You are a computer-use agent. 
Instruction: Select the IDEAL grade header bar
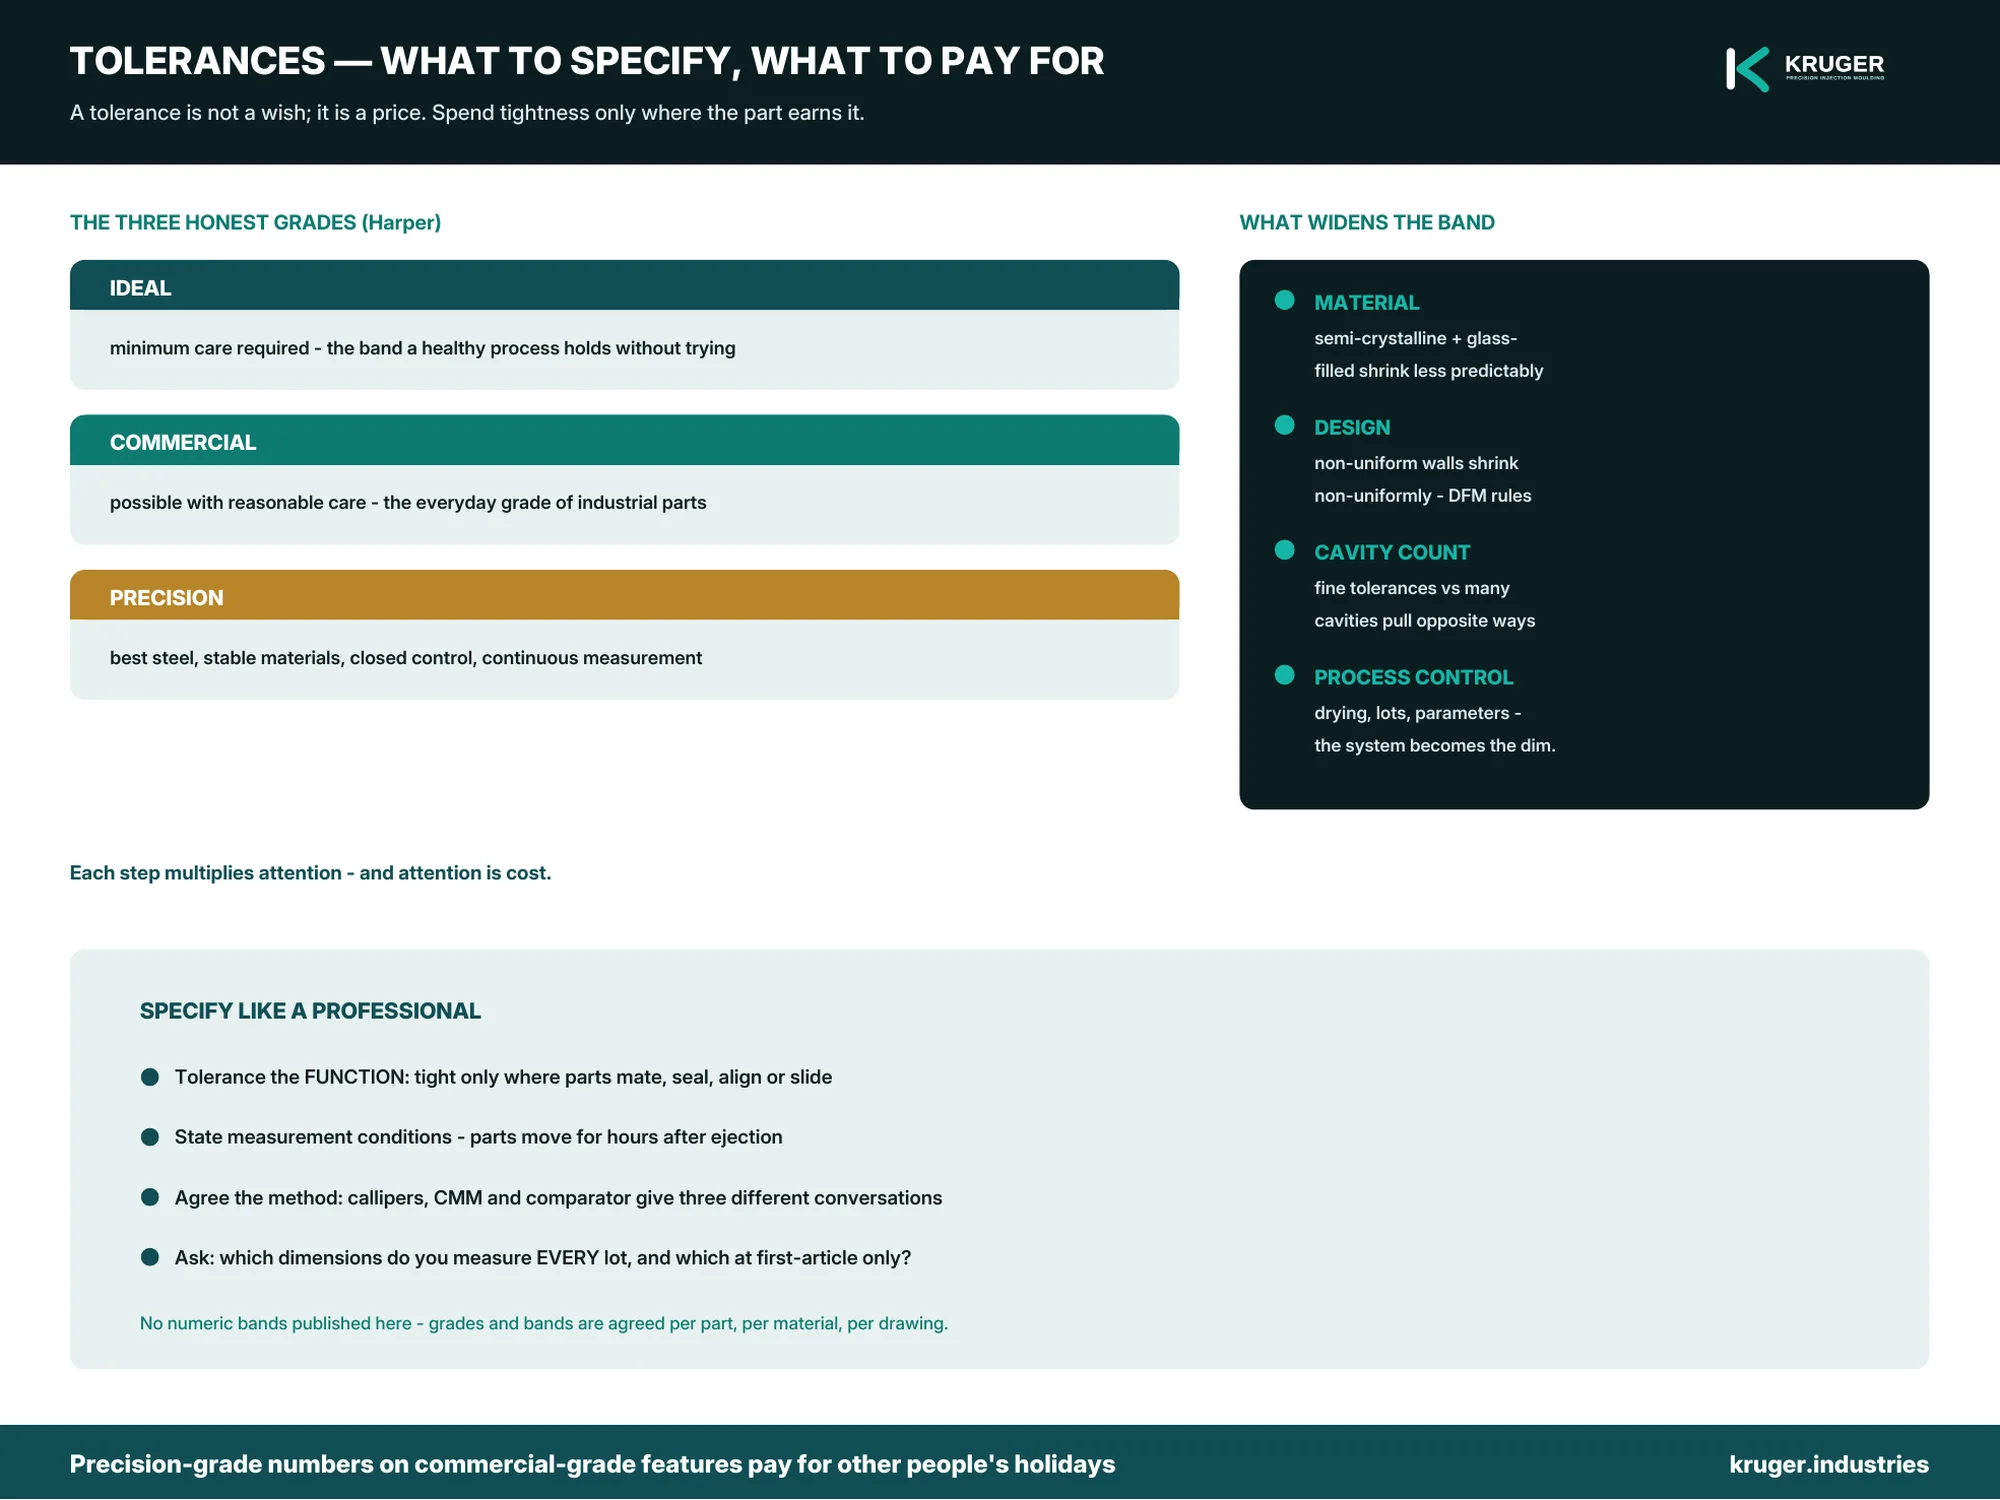pos(624,286)
